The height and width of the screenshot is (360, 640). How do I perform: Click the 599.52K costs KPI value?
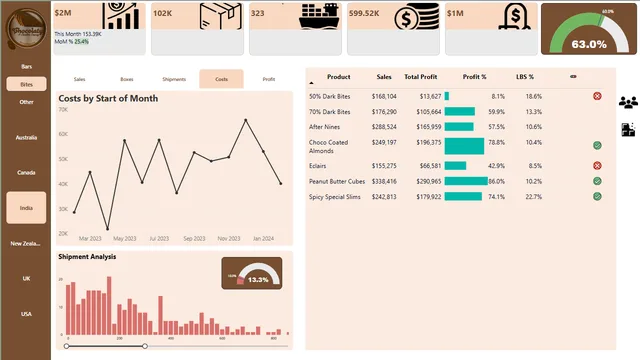tap(364, 13)
